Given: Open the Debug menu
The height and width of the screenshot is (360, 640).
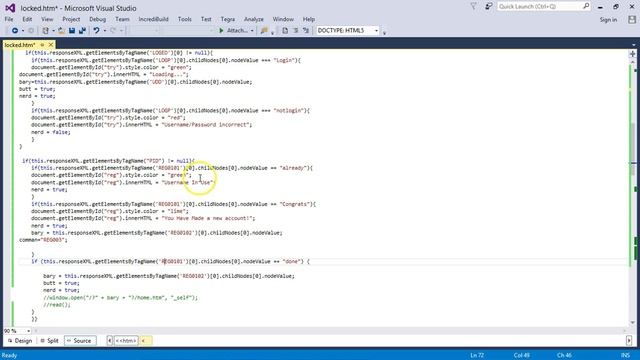Looking at the screenshot, I should click(97, 19).
